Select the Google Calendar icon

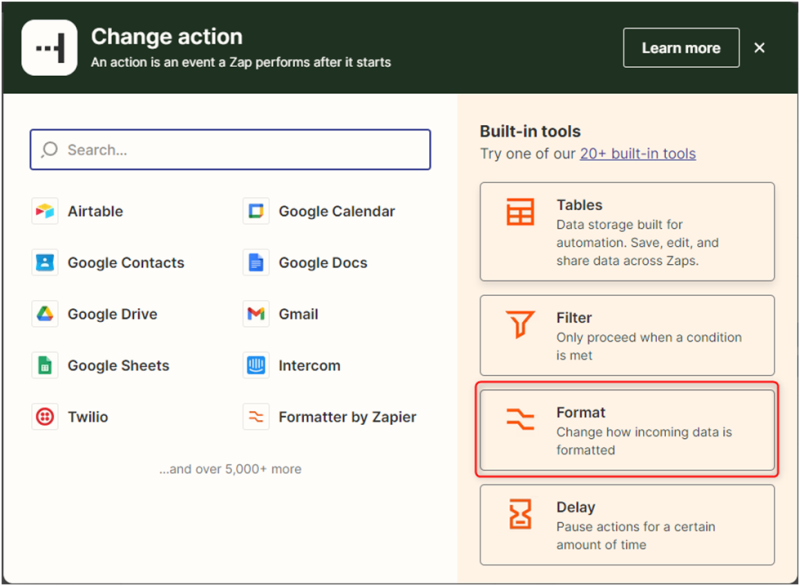click(256, 211)
